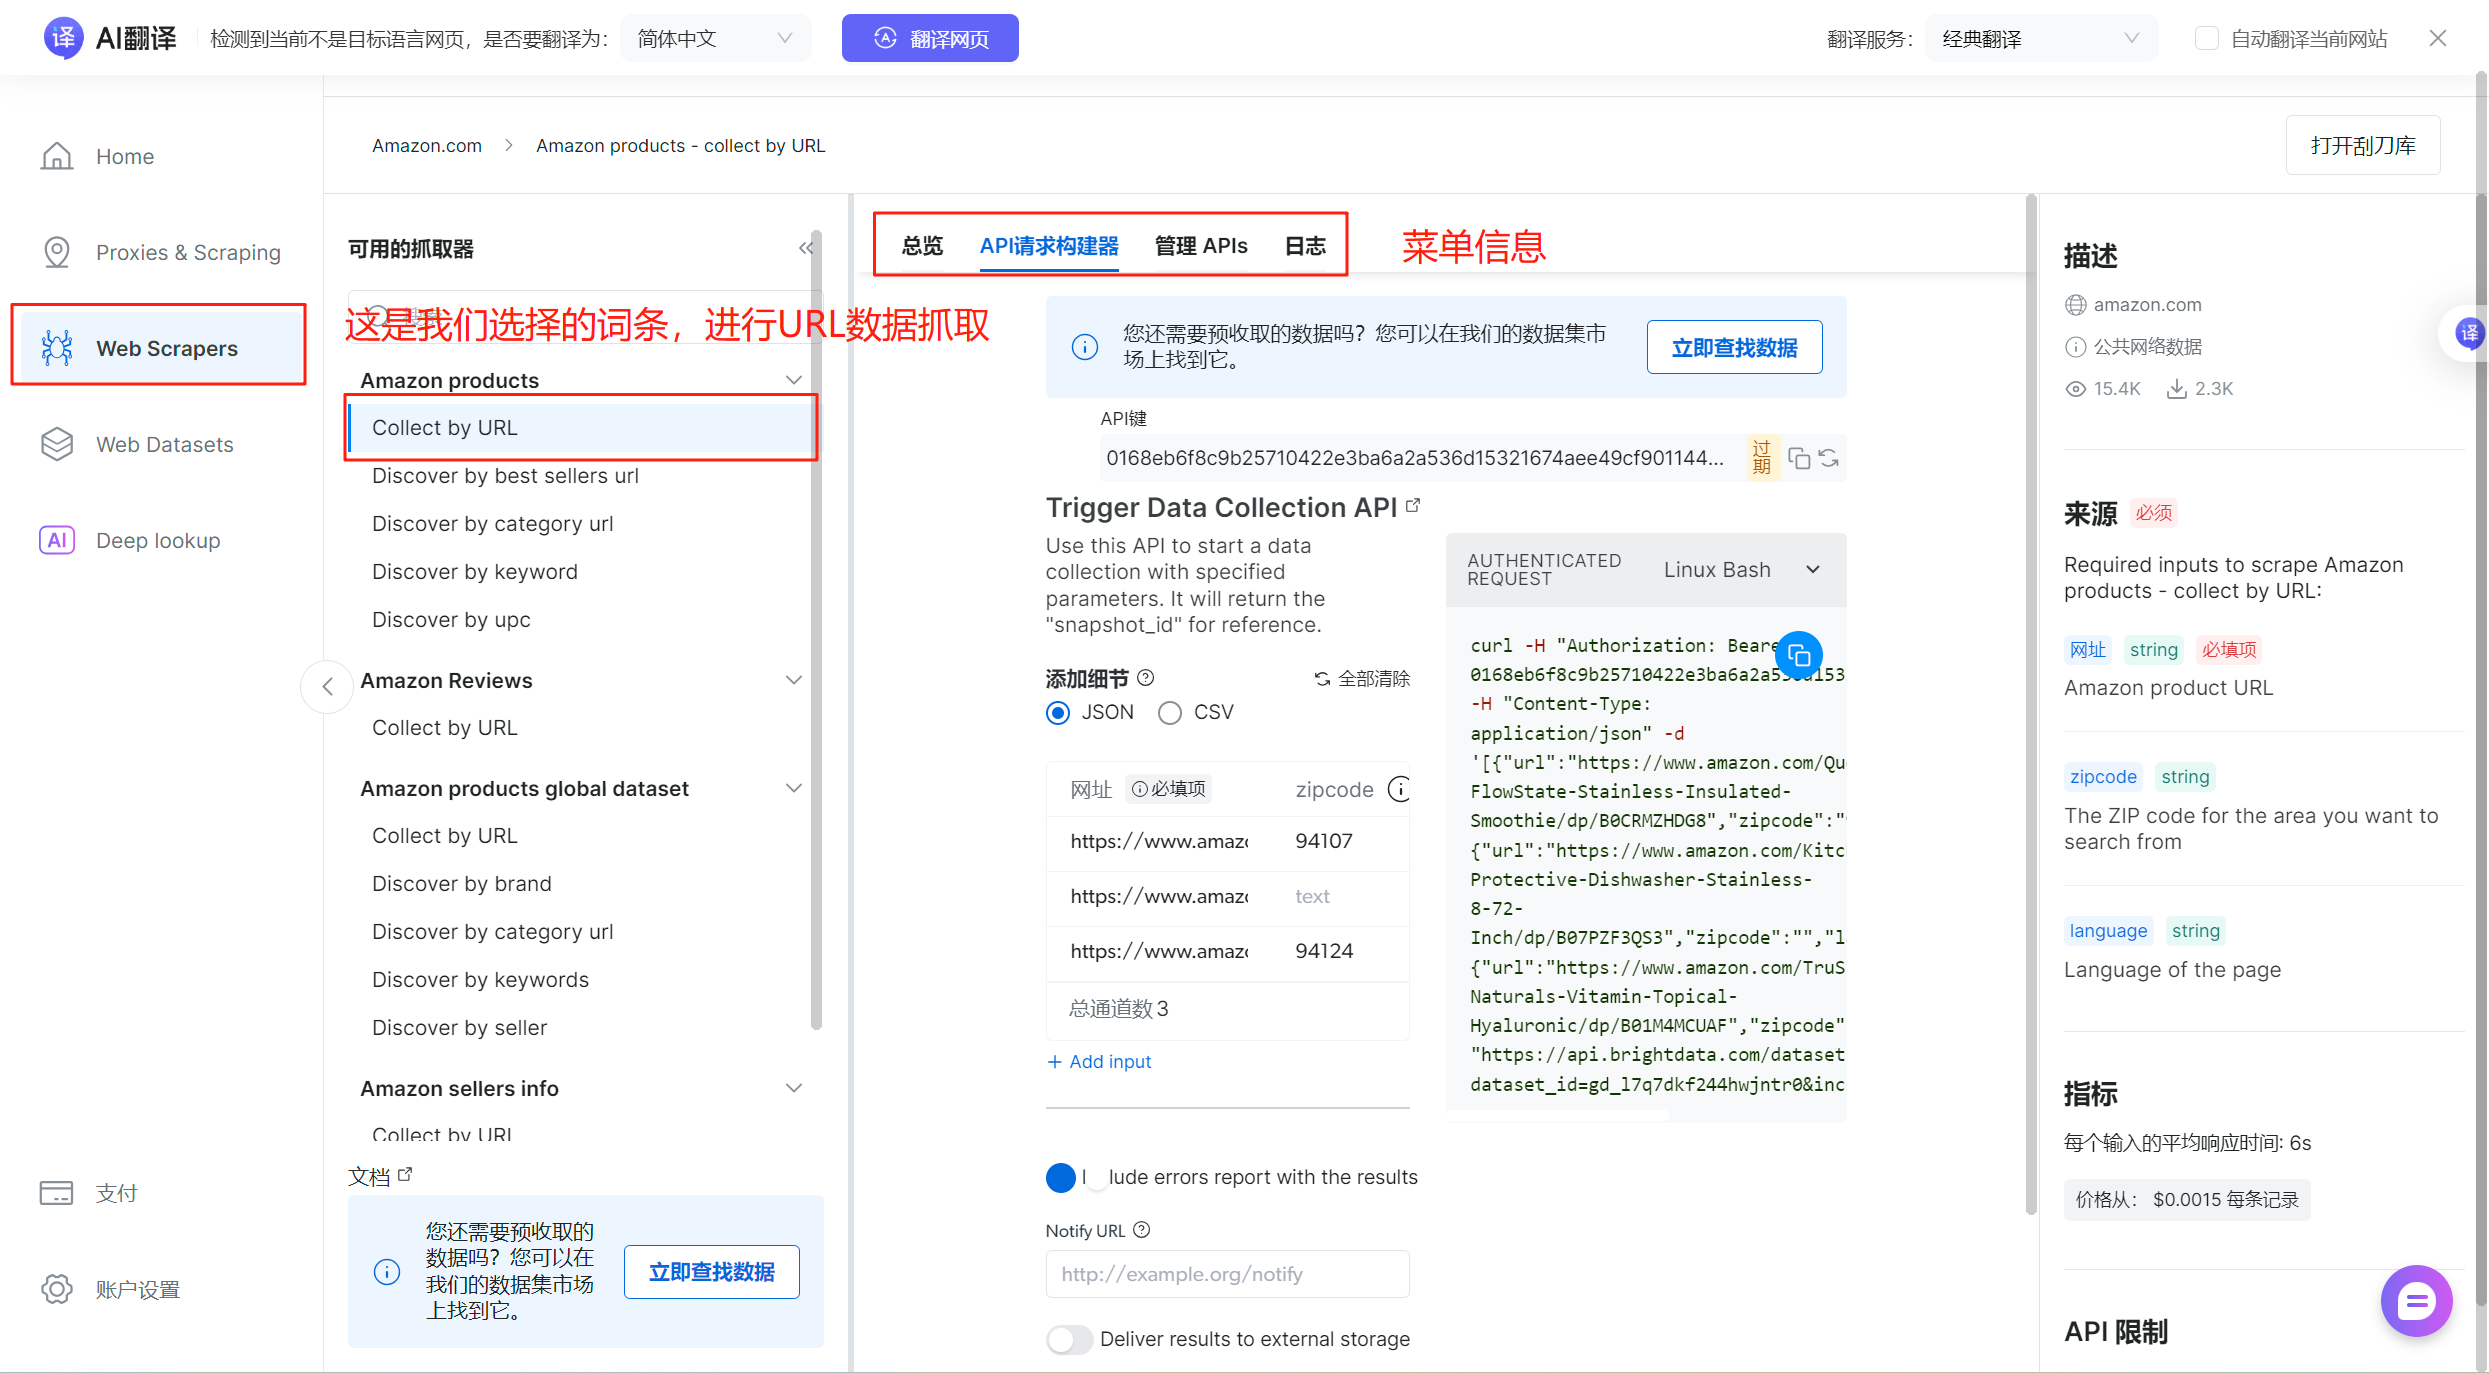The height and width of the screenshot is (1373, 2489).
Task: Click the zipcode info icon
Action: click(x=1399, y=789)
